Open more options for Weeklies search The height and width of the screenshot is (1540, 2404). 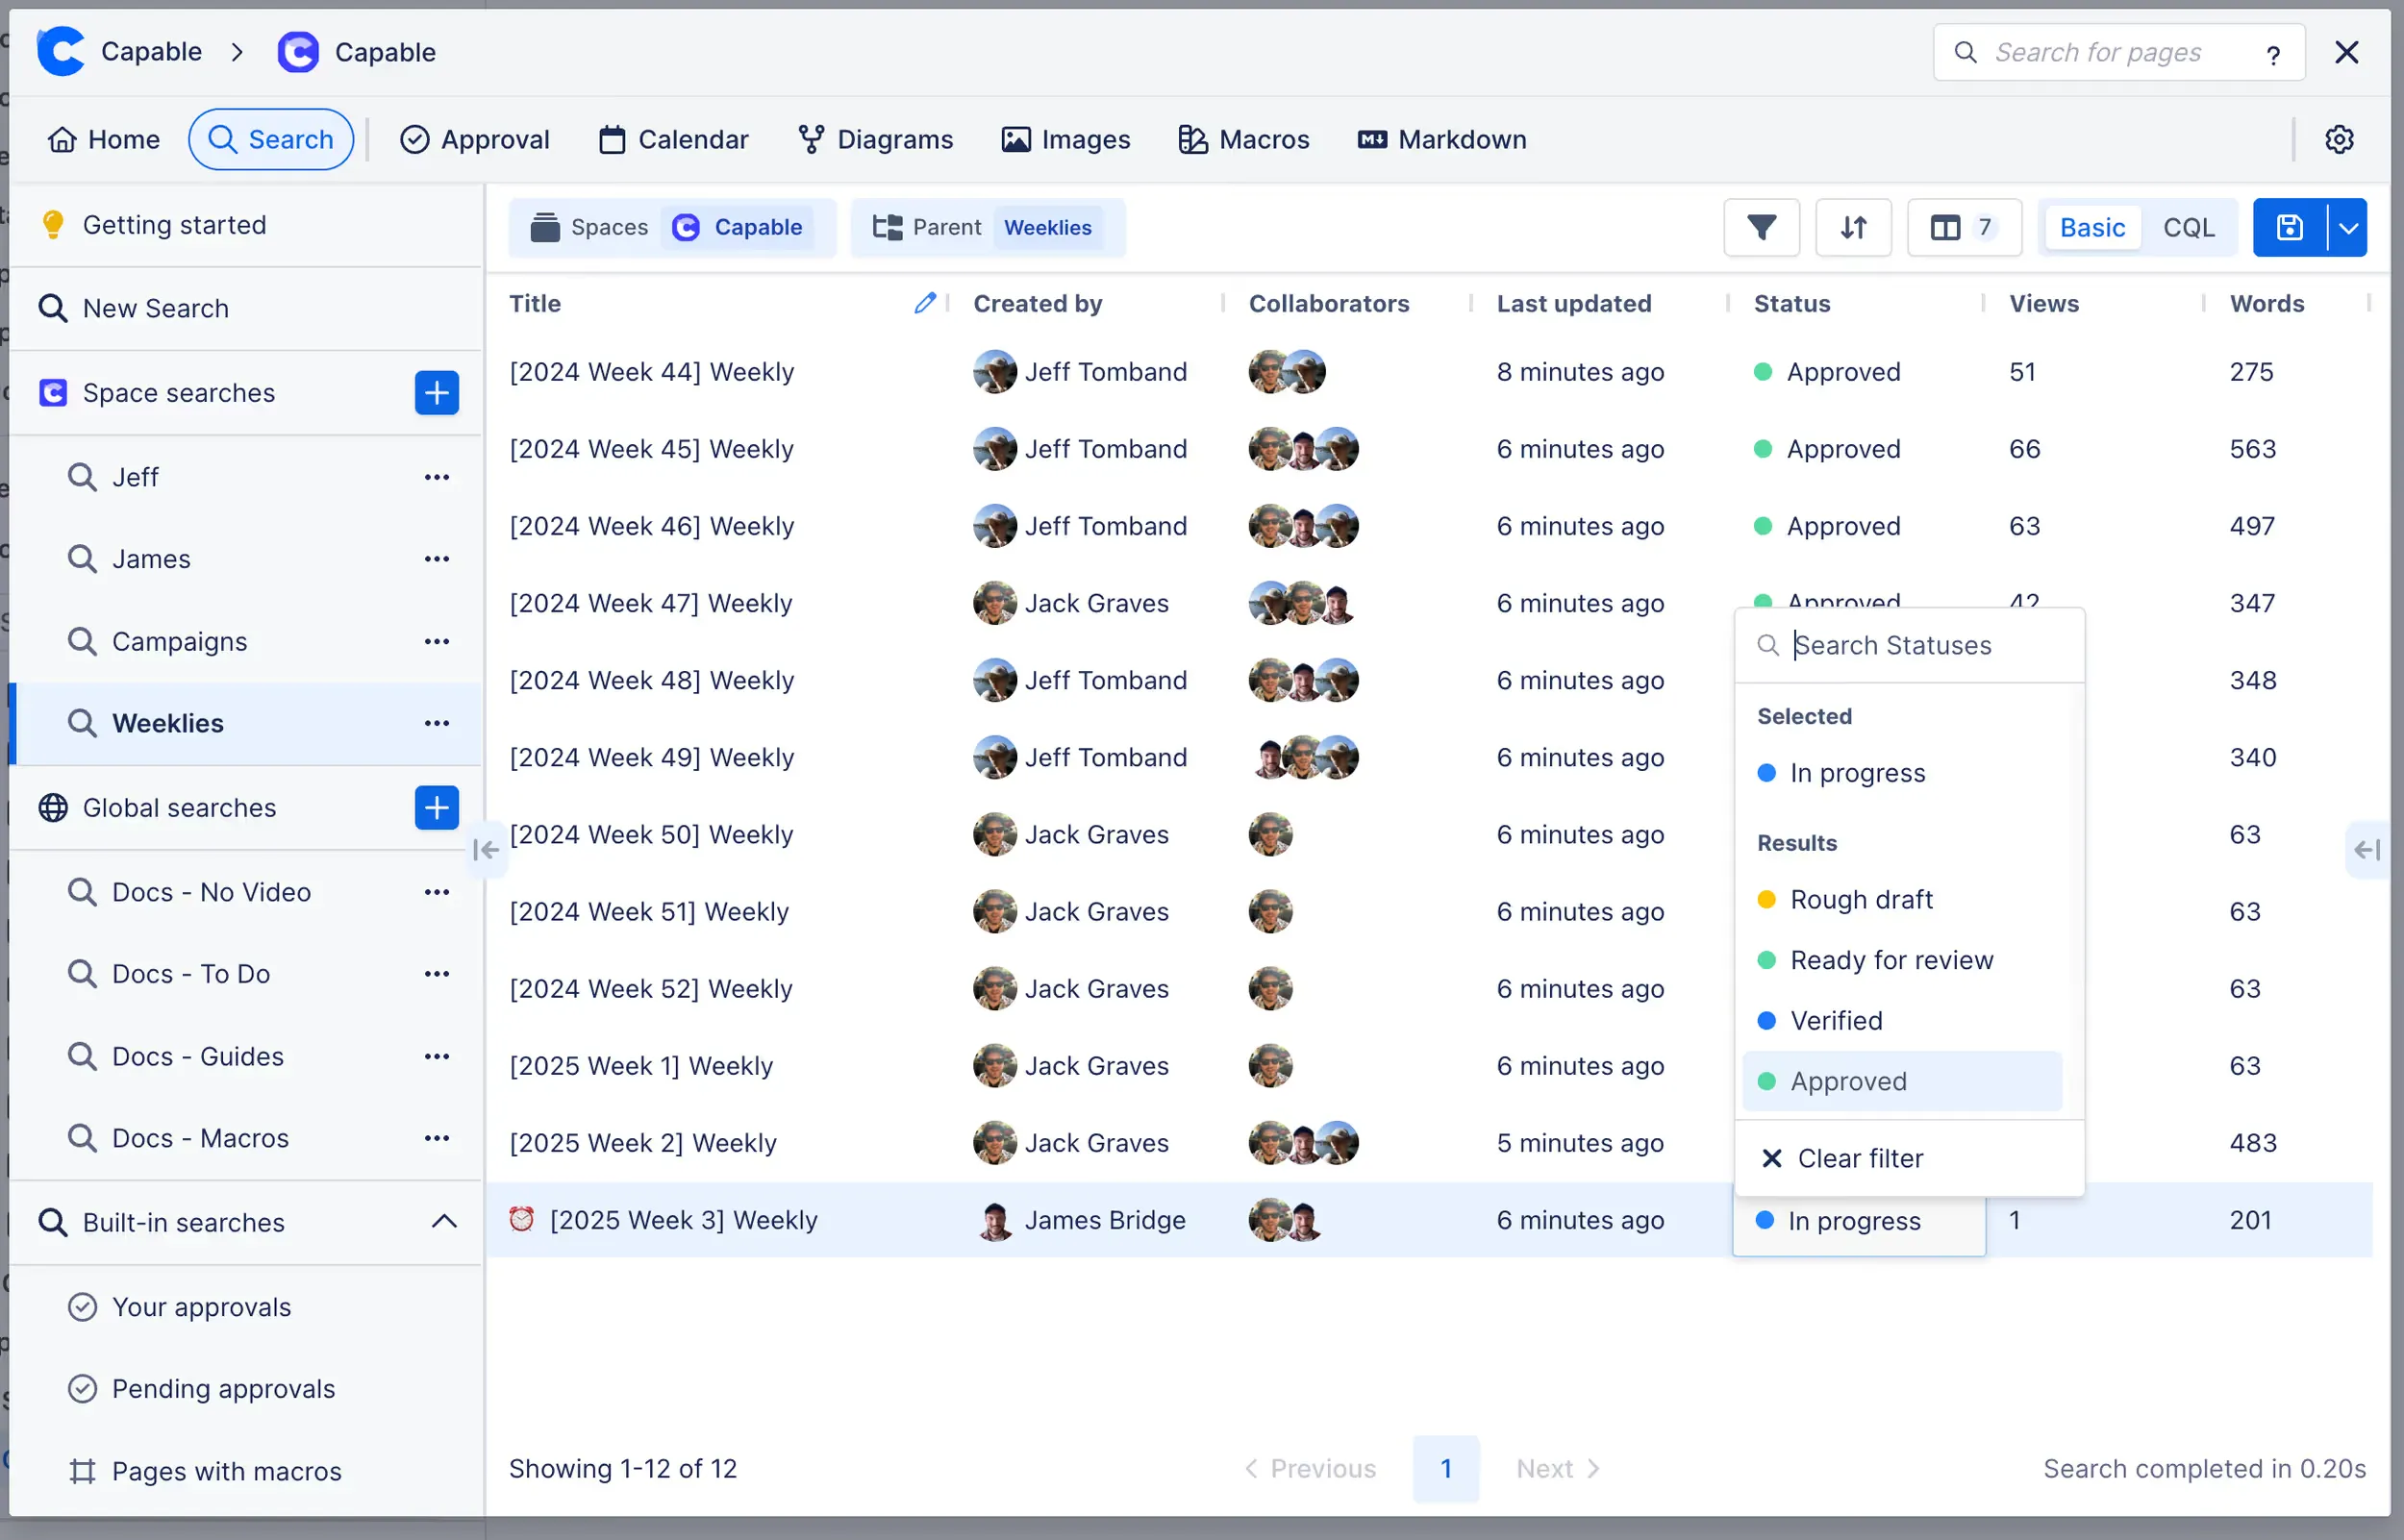(x=437, y=723)
